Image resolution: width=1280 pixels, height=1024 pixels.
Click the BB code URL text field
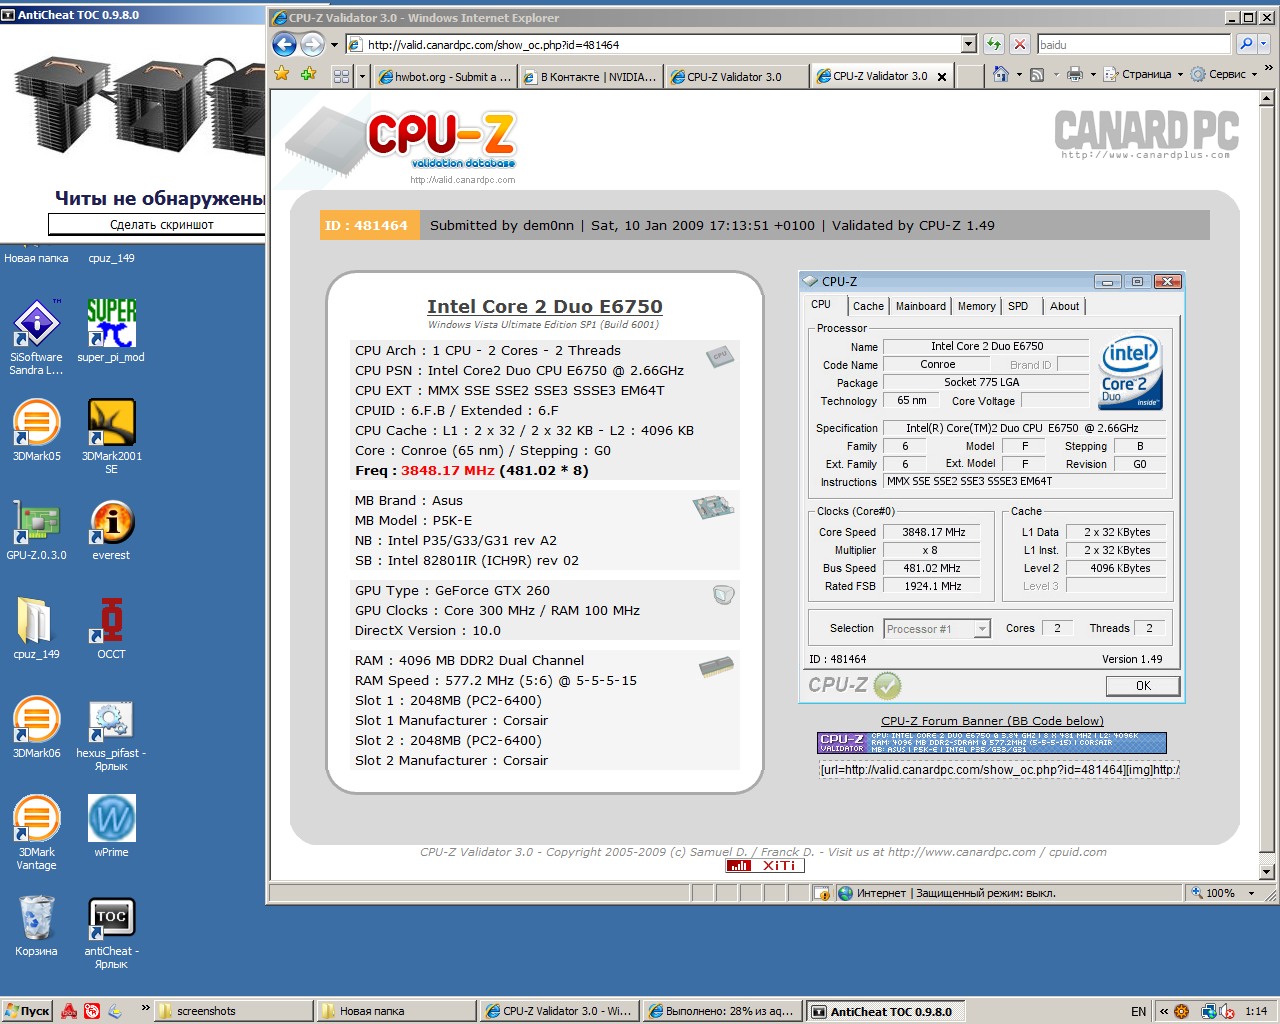[999, 769]
